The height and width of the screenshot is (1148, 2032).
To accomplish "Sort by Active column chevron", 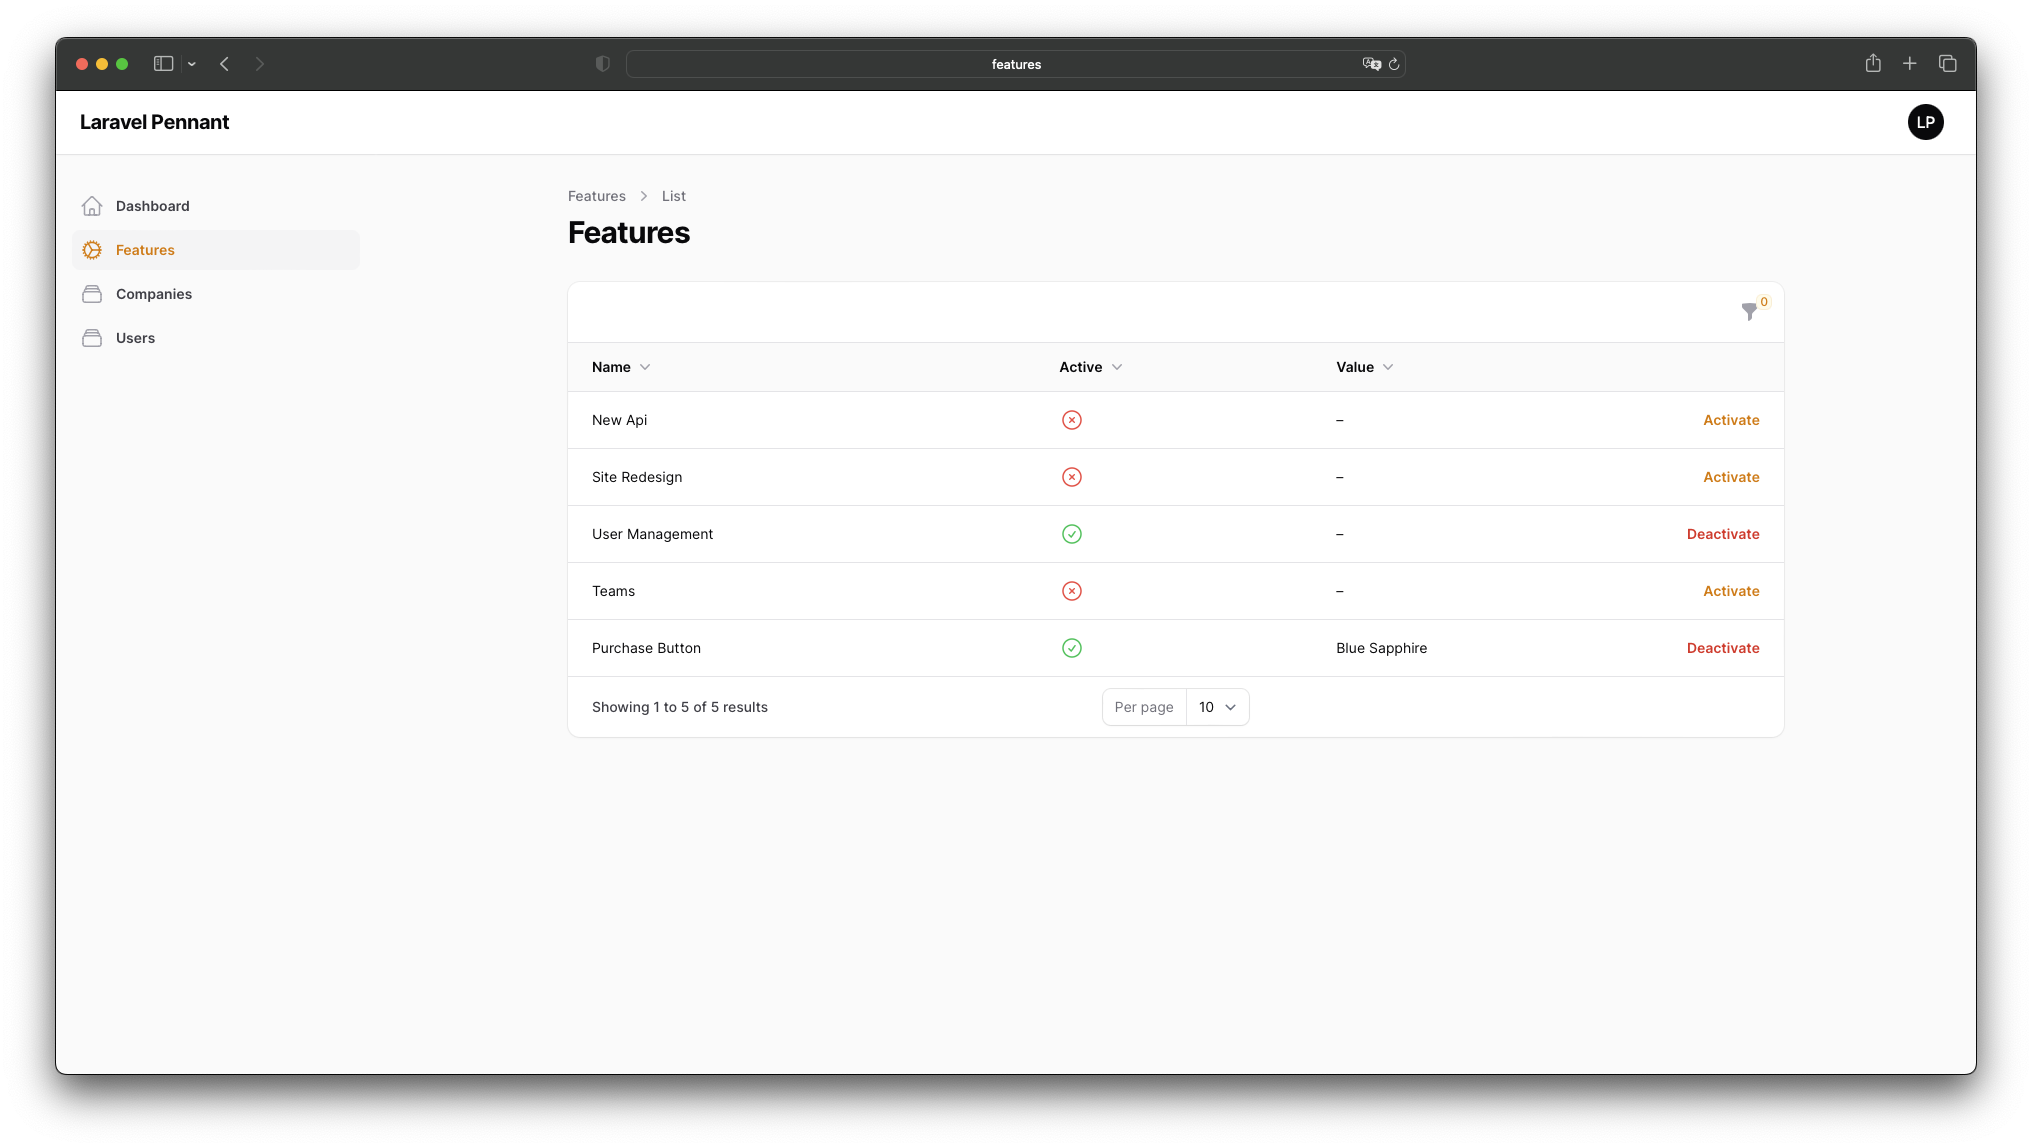I will (x=1117, y=367).
